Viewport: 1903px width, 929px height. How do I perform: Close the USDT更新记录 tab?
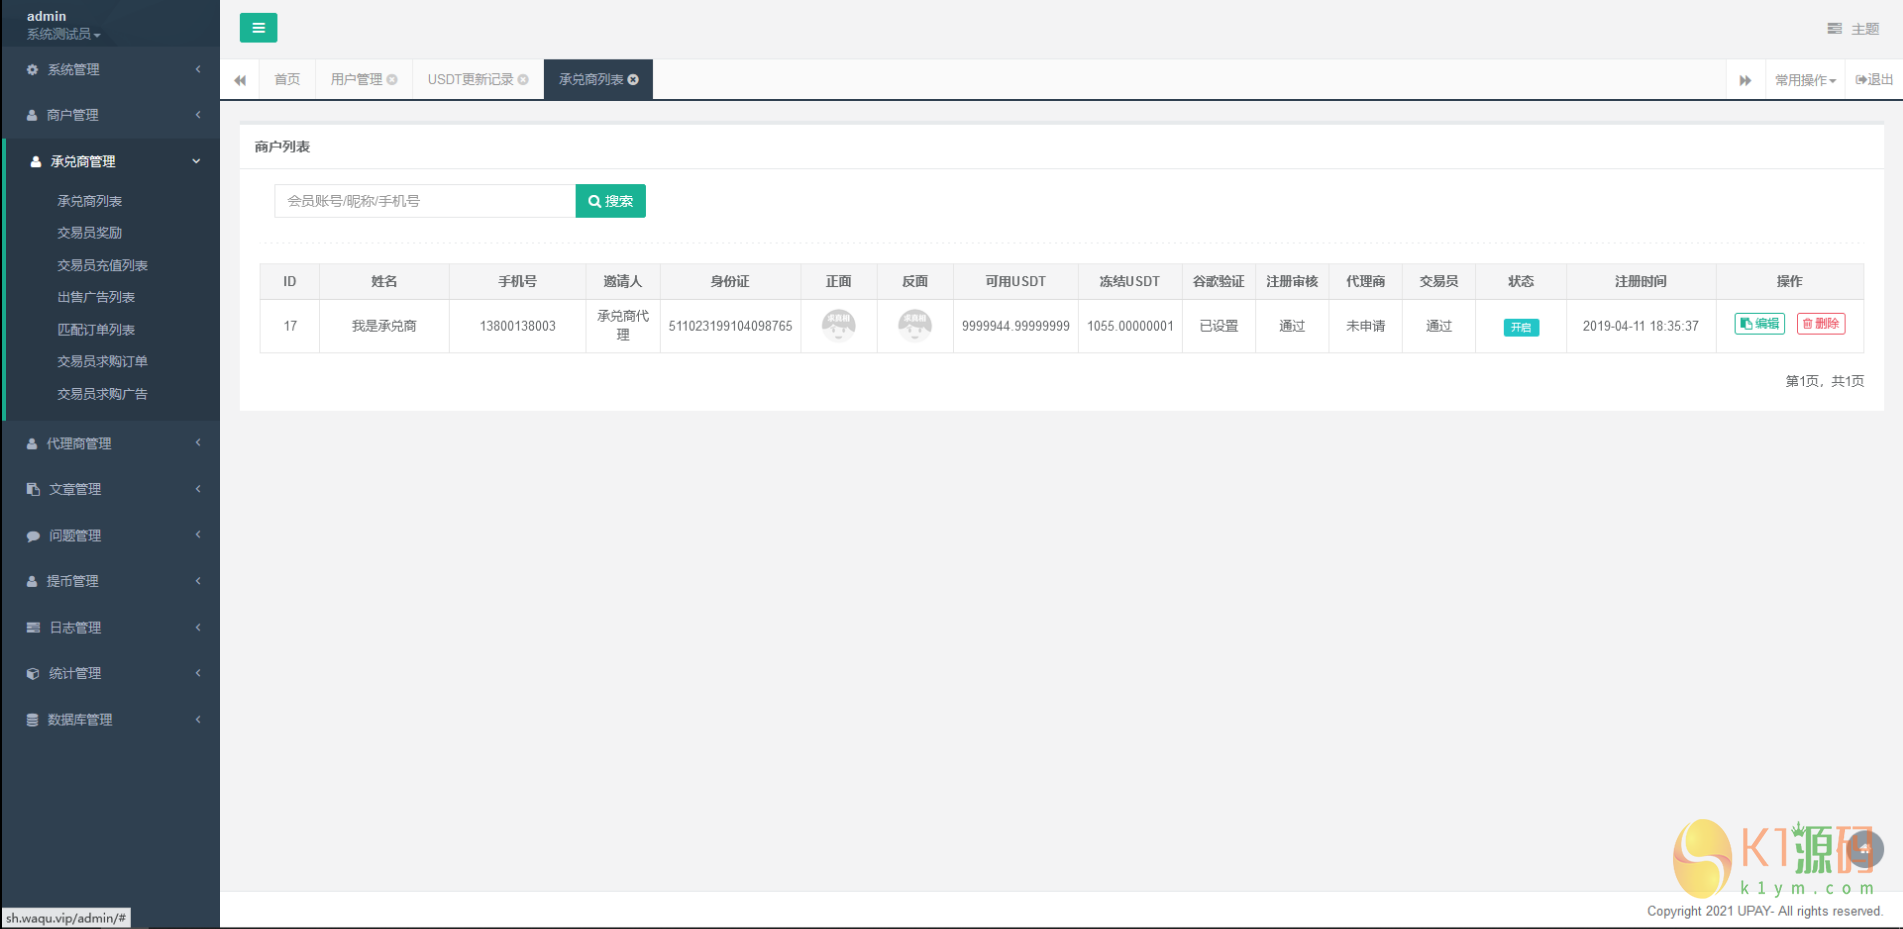pyautogui.click(x=523, y=80)
